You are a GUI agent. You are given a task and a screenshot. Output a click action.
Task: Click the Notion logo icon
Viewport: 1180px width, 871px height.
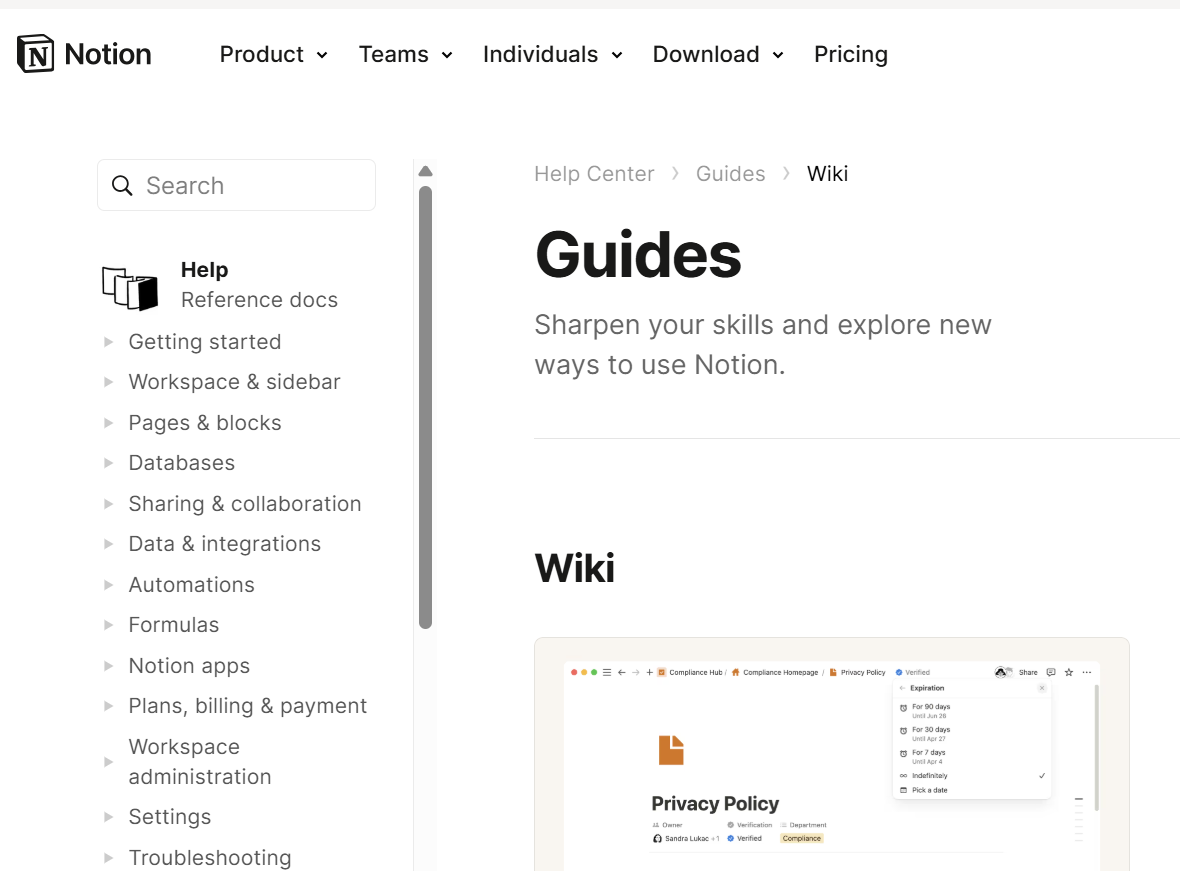tap(35, 53)
